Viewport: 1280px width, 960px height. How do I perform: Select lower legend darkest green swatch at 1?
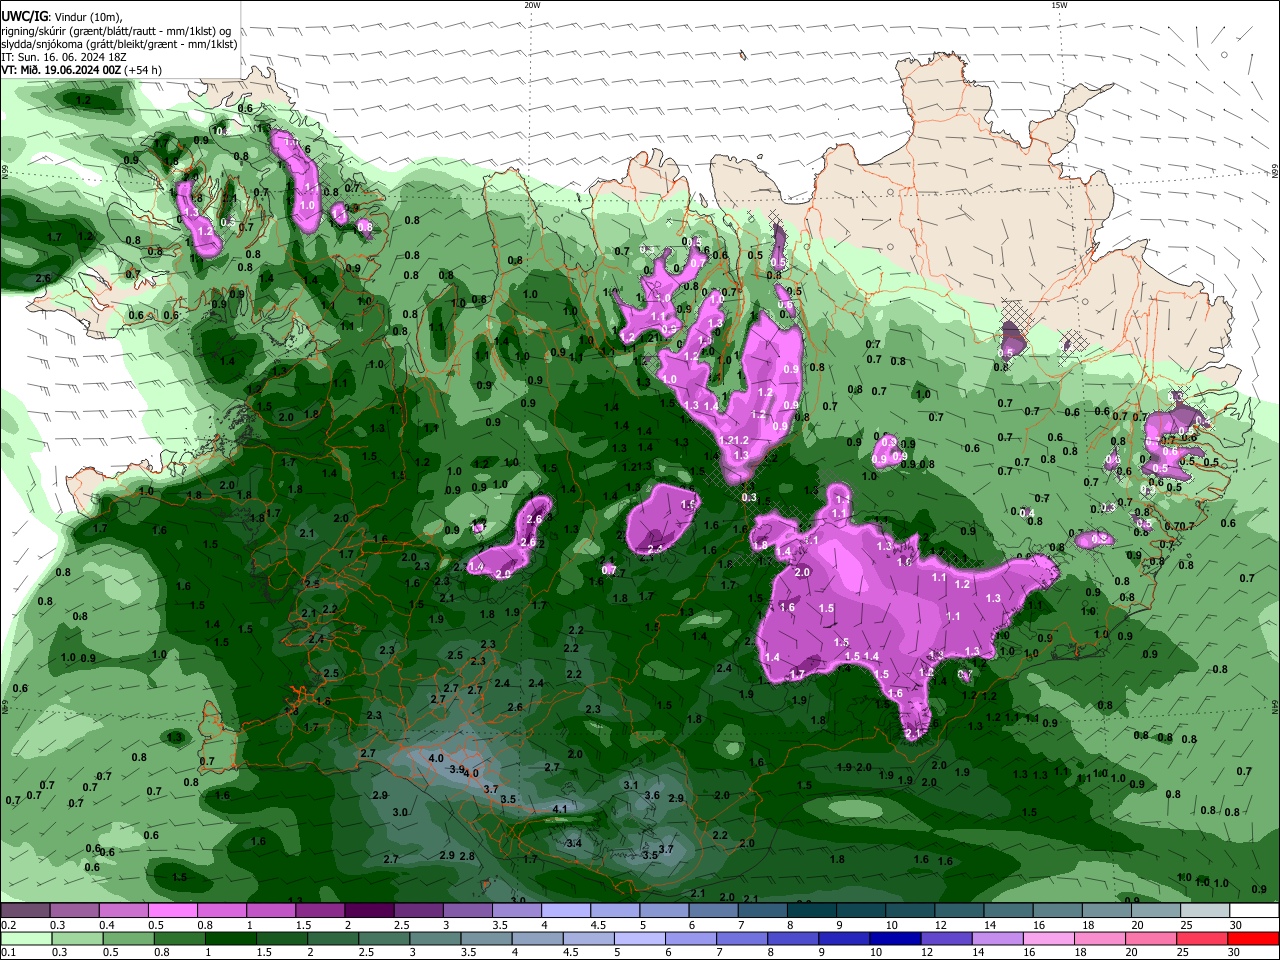[x=231, y=939]
